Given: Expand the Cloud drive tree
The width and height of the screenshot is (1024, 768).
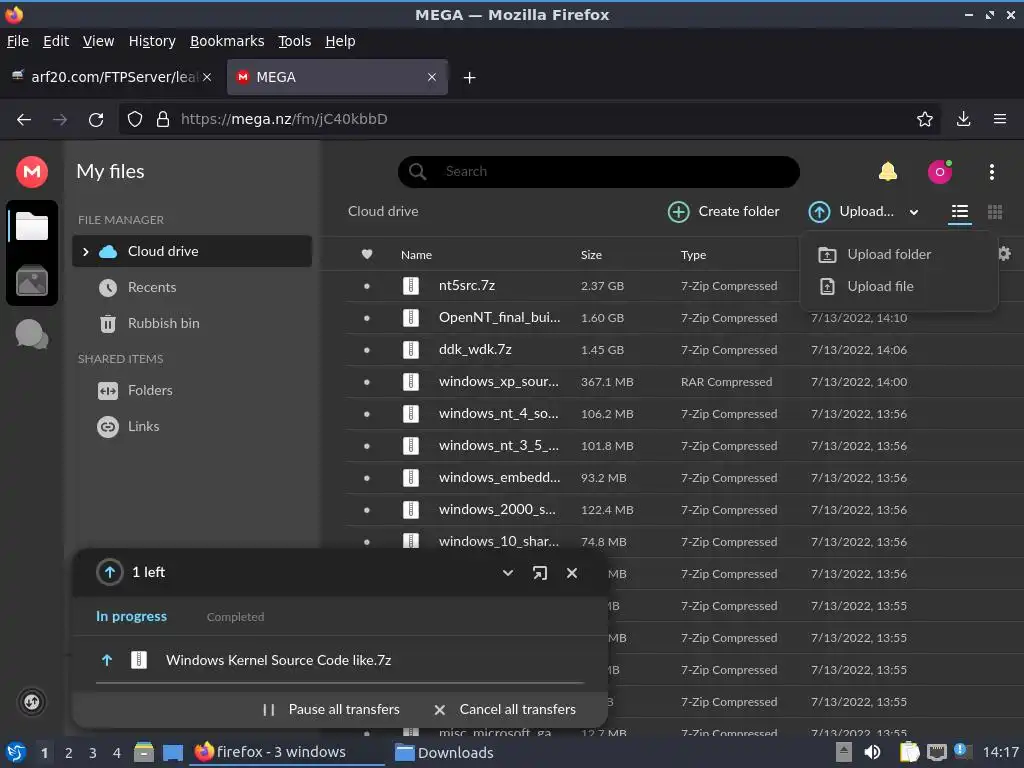Looking at the screenshot, I should (86, 251).
